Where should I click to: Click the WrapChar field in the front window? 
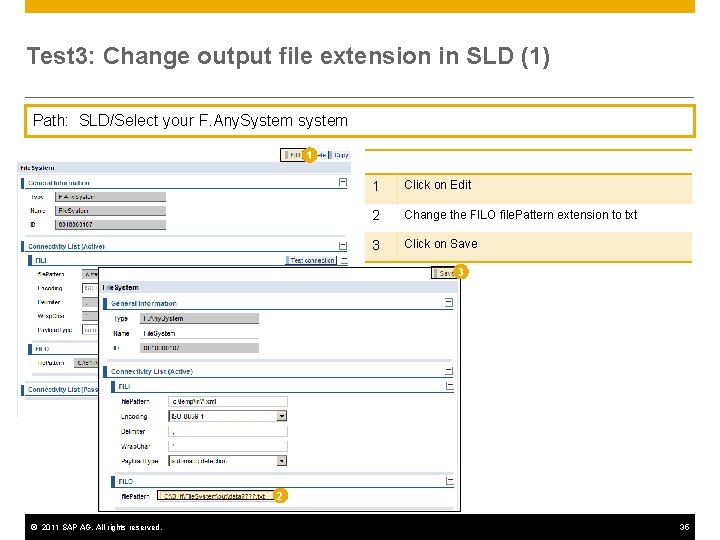pyautogui.click(x=228, y=446)
